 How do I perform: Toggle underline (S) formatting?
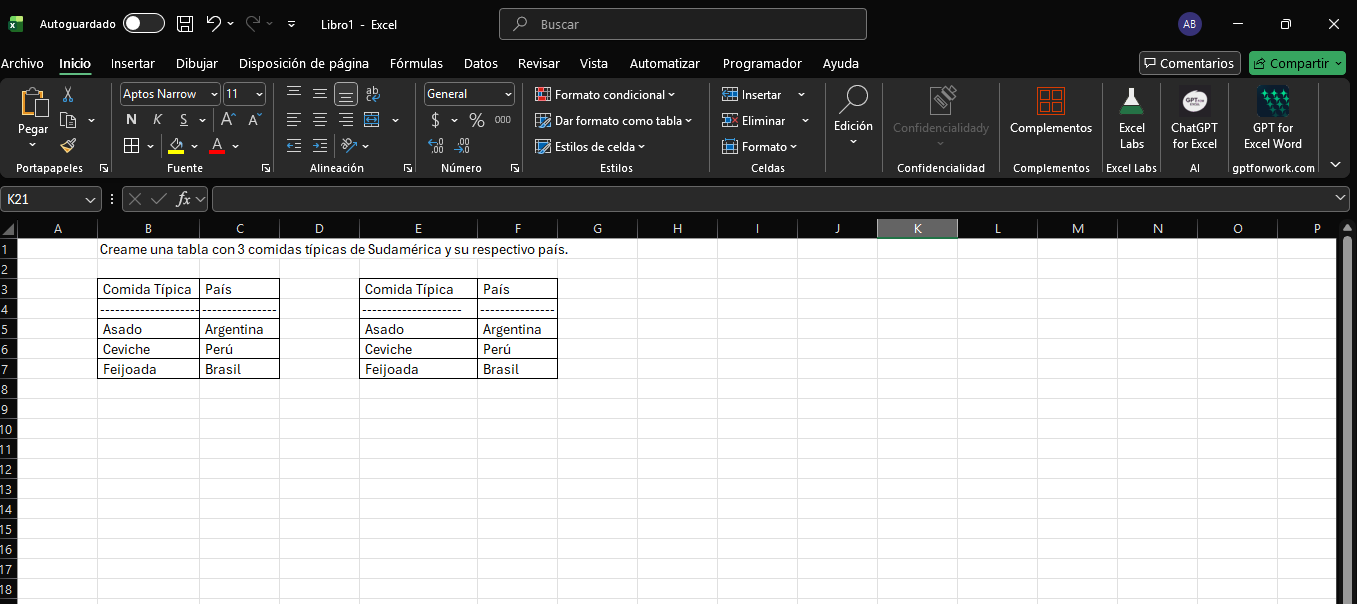tap(182, 120)
